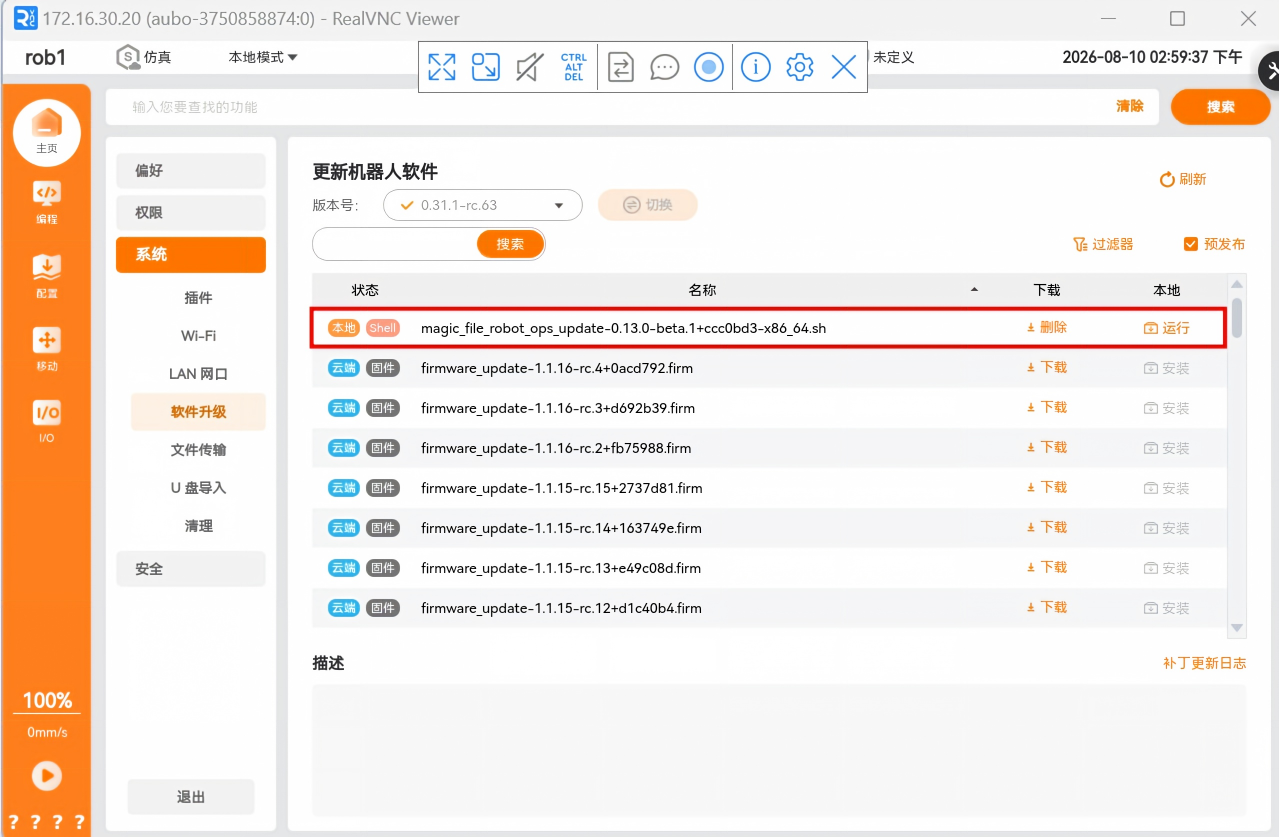Click VNC scale to fit icon
The image size is (1279, 837).
[486, 67]
